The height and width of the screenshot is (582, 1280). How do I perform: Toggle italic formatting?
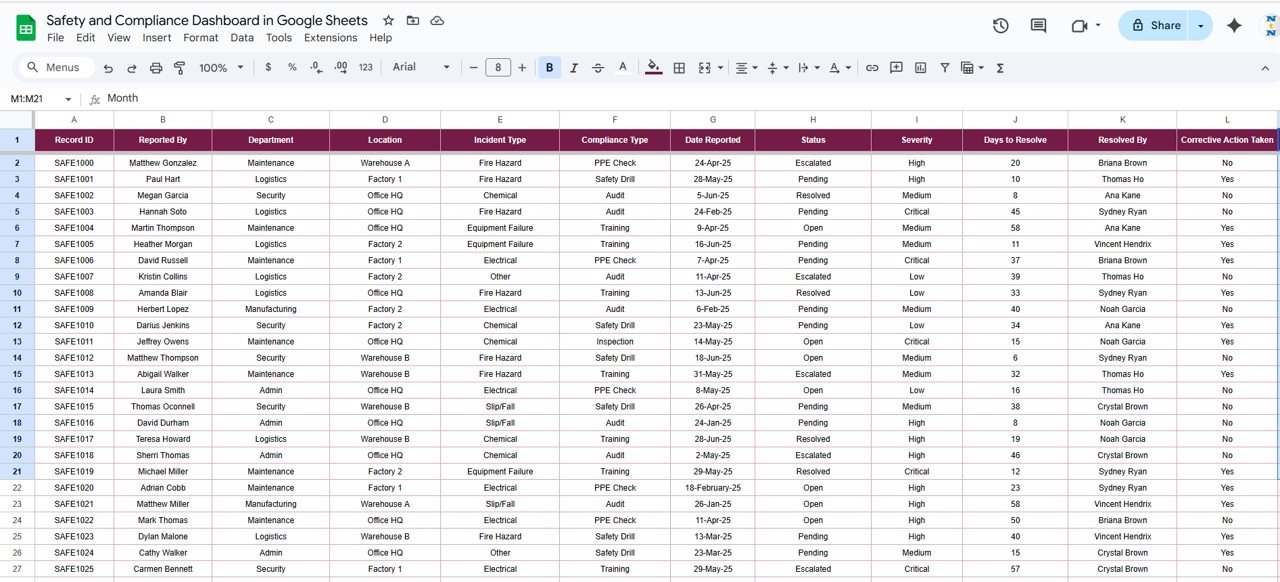pos(574,68)
